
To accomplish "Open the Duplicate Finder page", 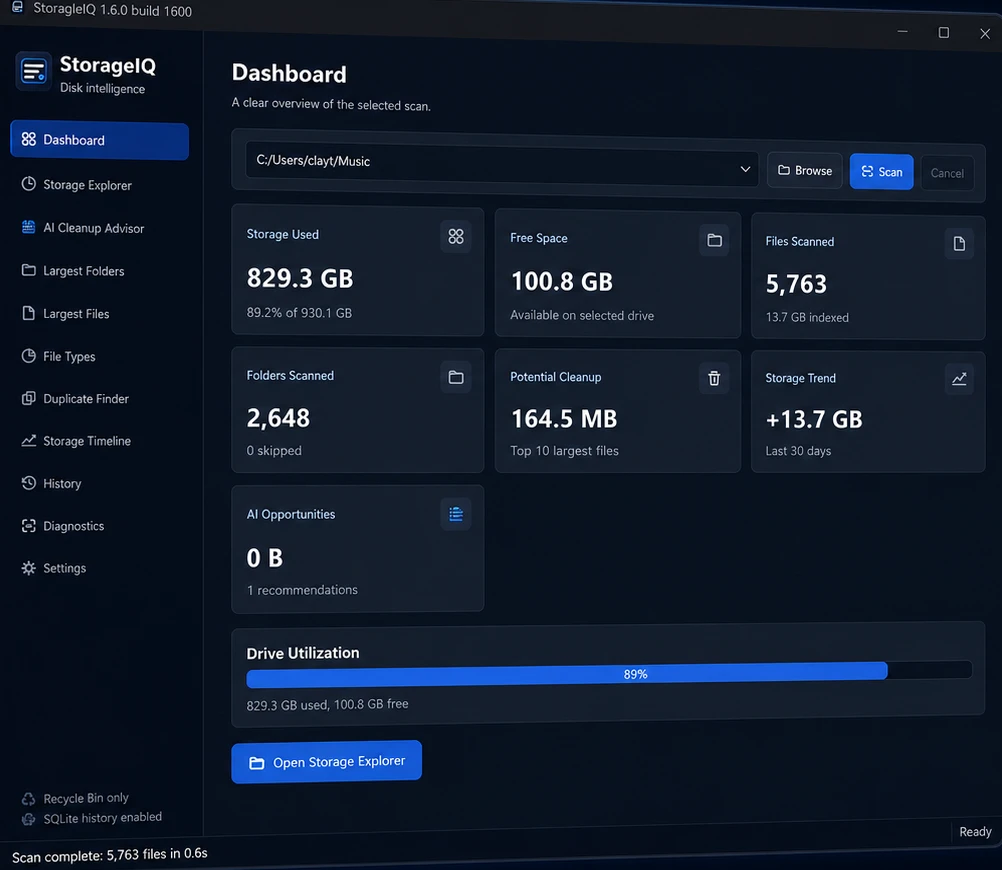I will point(100,398).
